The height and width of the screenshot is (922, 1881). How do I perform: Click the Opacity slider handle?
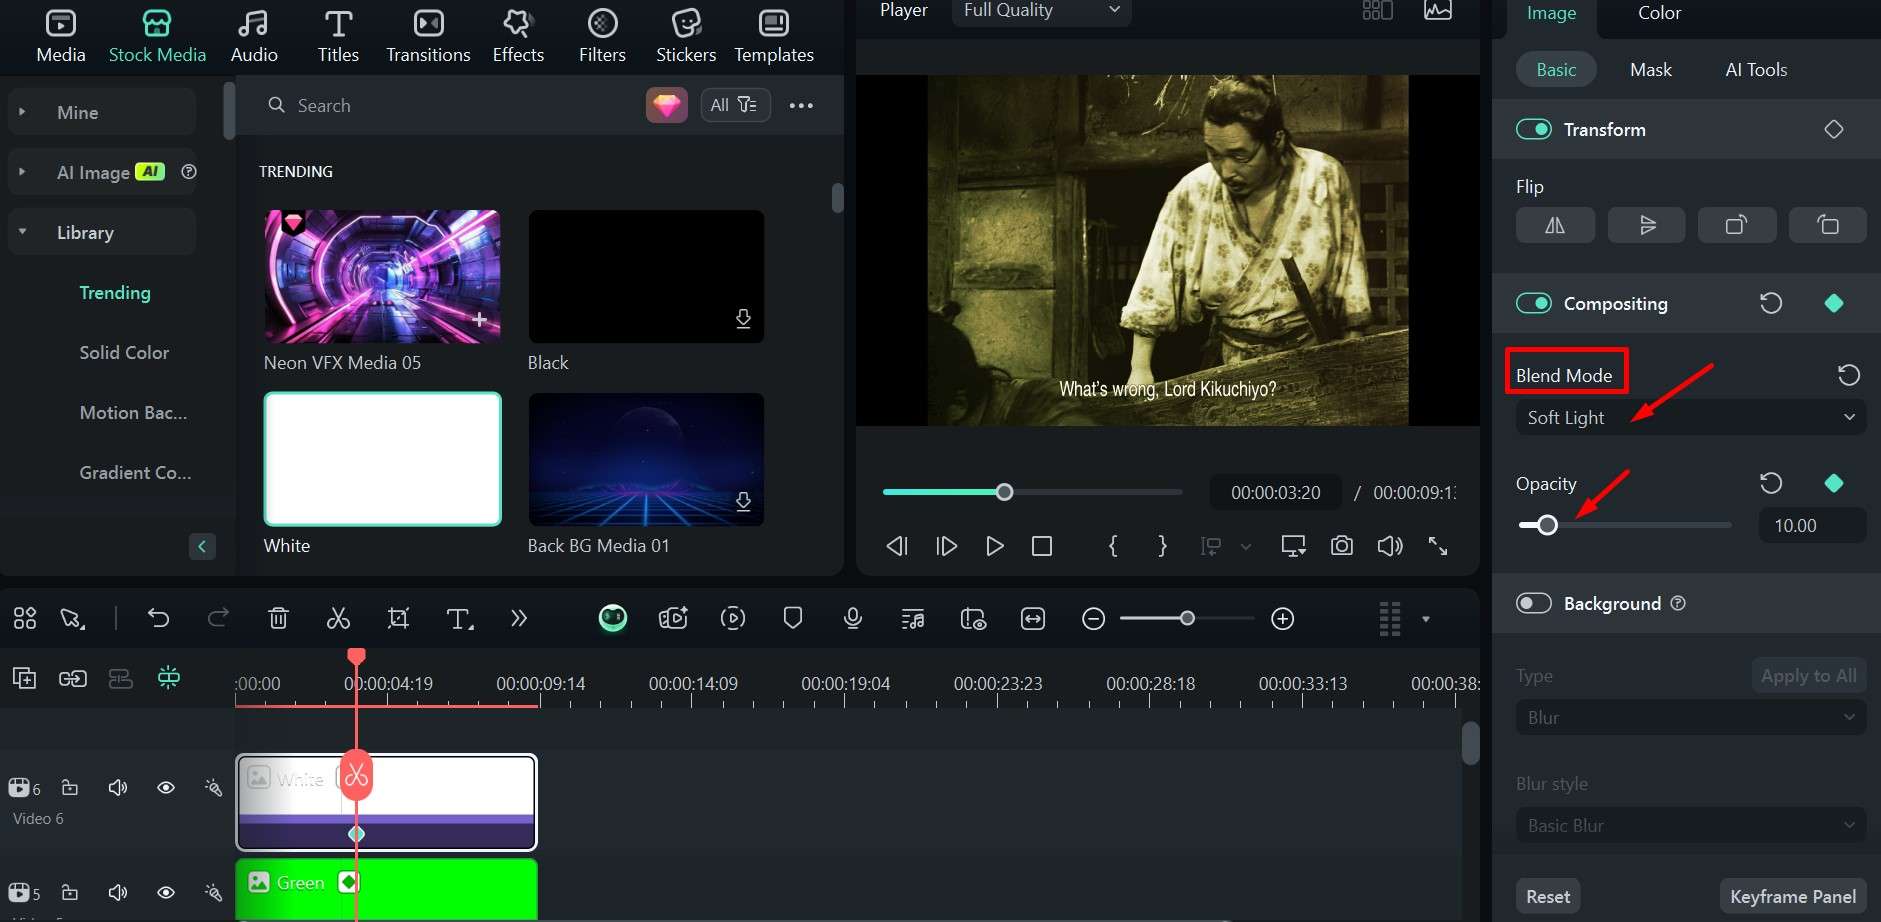(x=1547, y=525)
